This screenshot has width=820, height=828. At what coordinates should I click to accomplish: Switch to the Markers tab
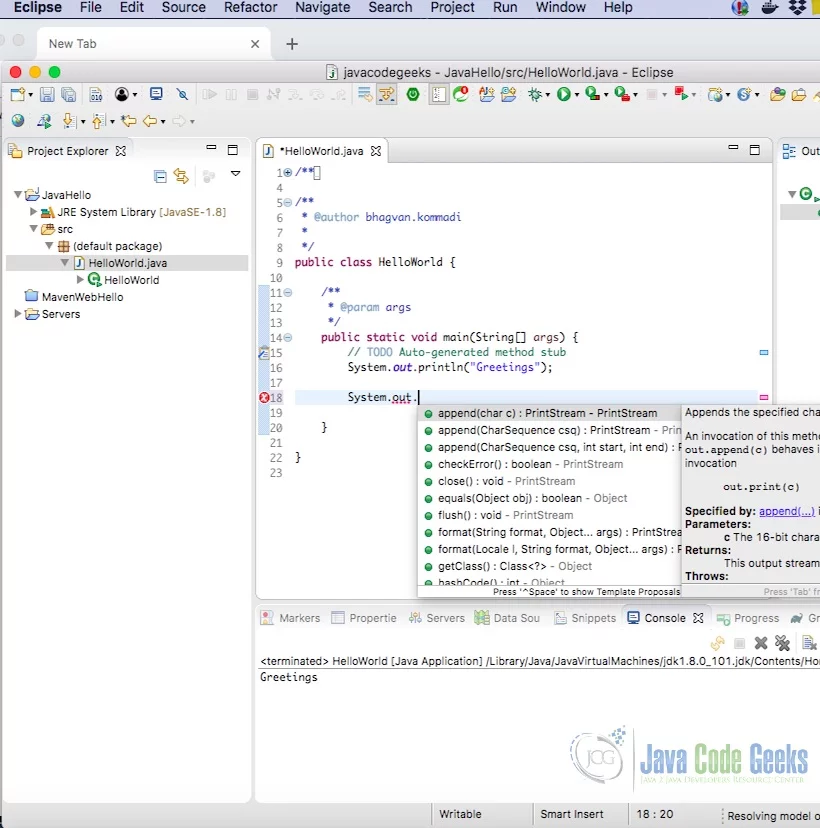[291, 618]
